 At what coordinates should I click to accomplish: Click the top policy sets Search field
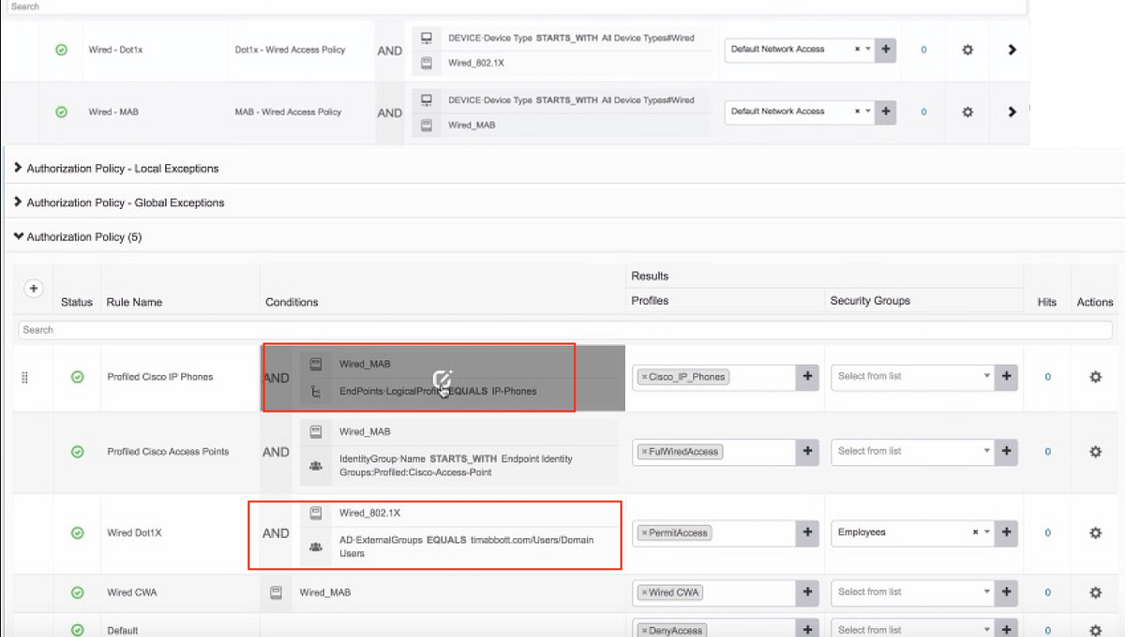515,7
